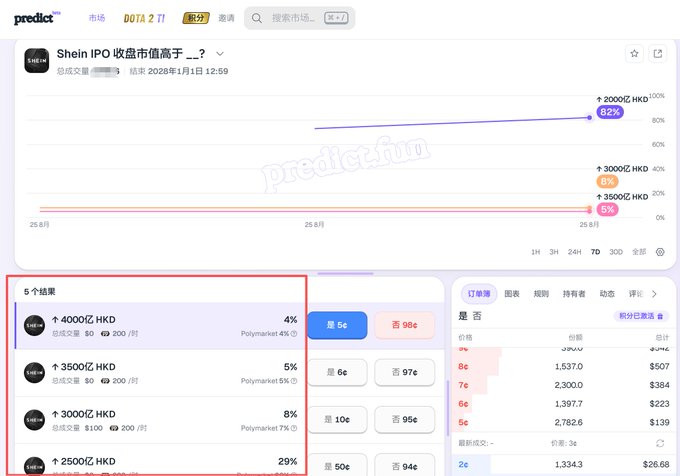680x476 pixels.
Task: Click the panel divider handle below chart
Action: [x=345, y=274]
